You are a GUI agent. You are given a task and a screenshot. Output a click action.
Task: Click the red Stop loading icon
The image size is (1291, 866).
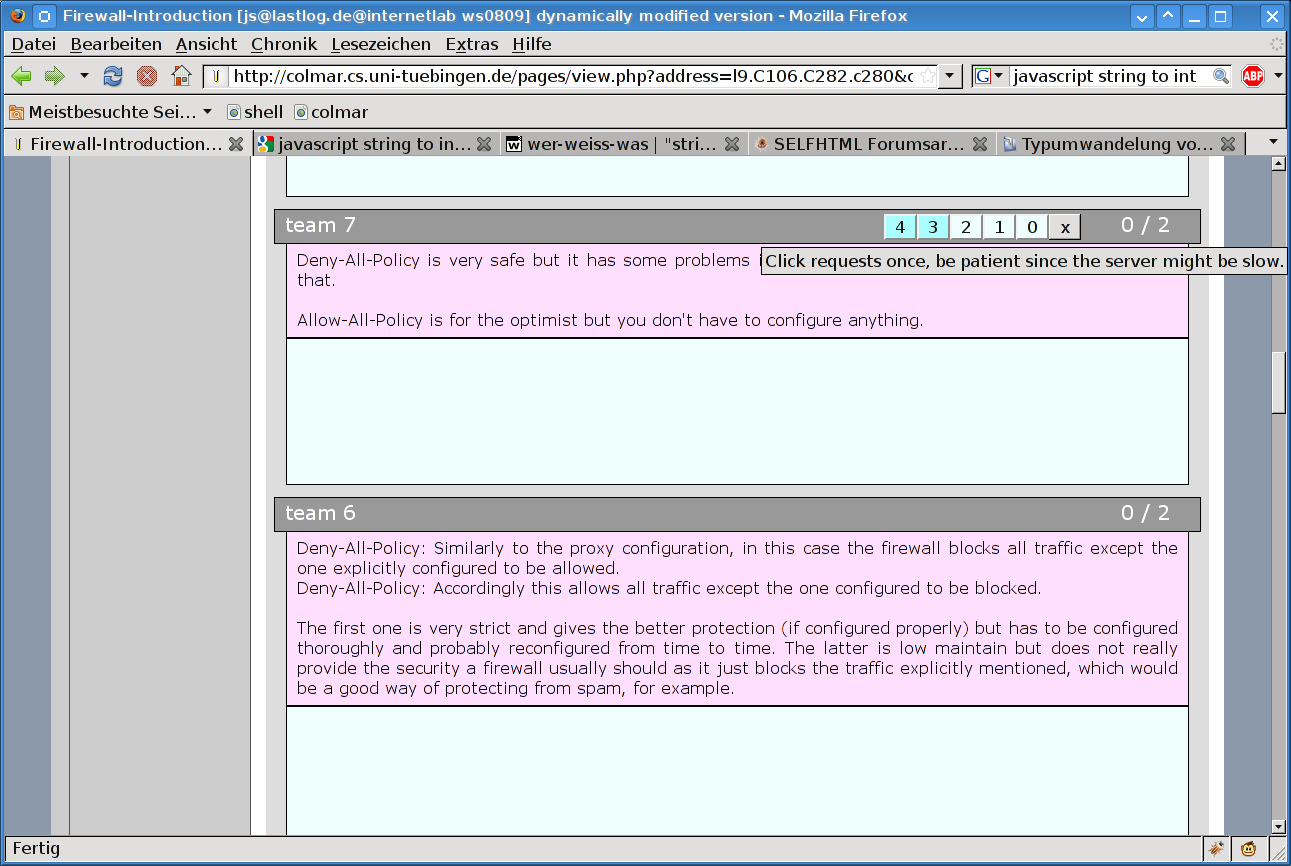pyautogui.click(x=147, y=76)
